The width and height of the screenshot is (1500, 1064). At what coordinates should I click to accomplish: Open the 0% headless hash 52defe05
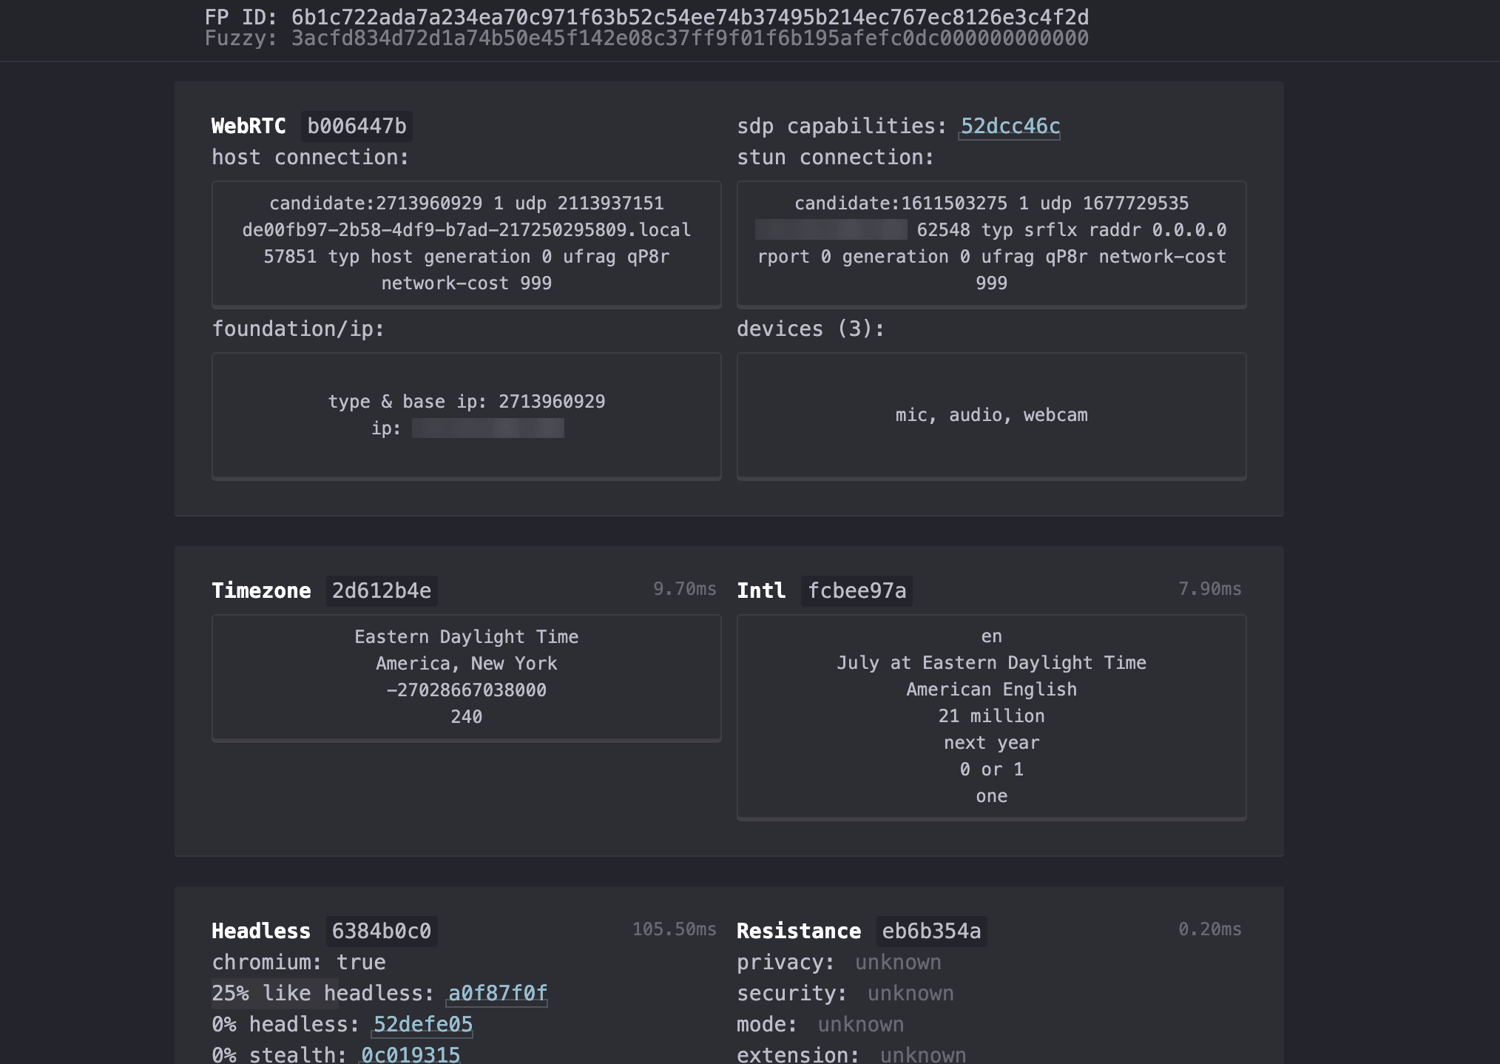click(423, 1024)
